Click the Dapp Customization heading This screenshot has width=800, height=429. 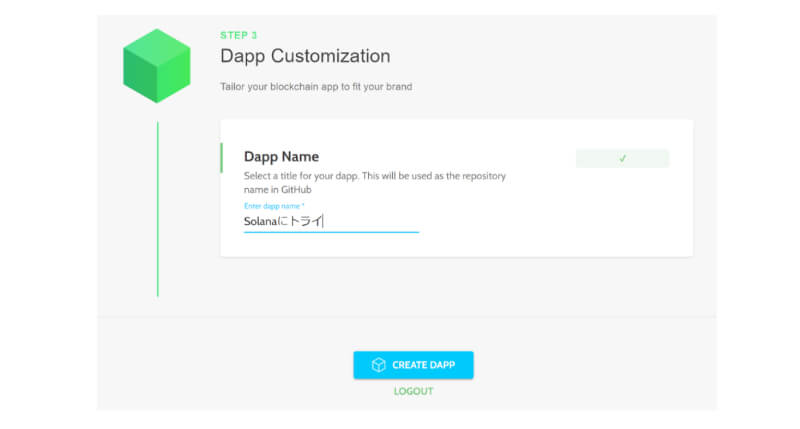304,56
